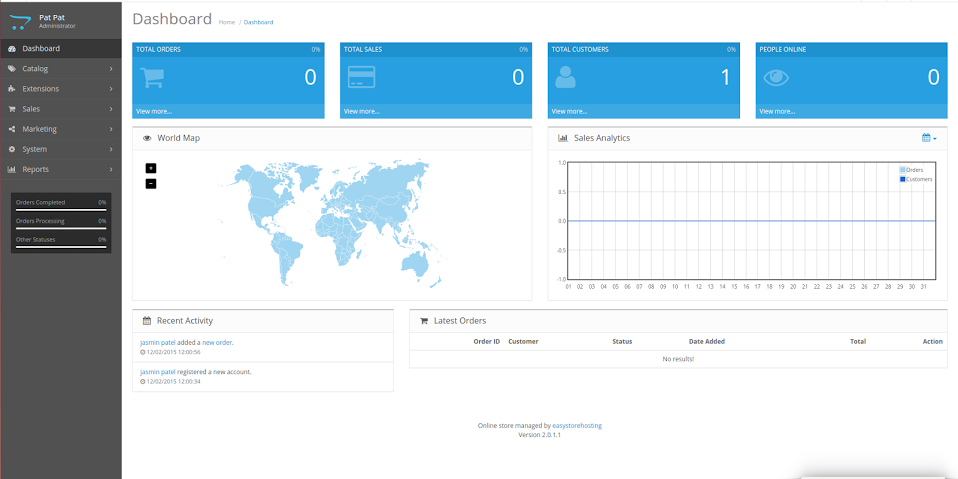Image resolution: width=958 pixels, height=479 pixels.
Task: Click the 'No results!' table row
Action: tap(678, 359)
